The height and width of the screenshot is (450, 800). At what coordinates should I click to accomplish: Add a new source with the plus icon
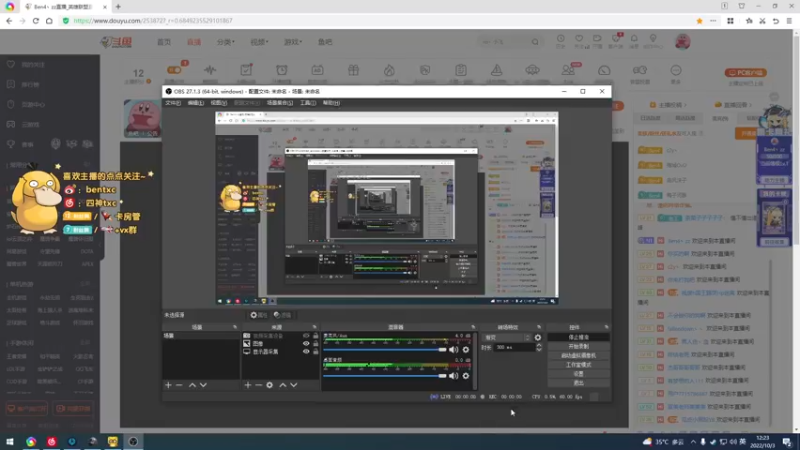[x=248, y=385]
